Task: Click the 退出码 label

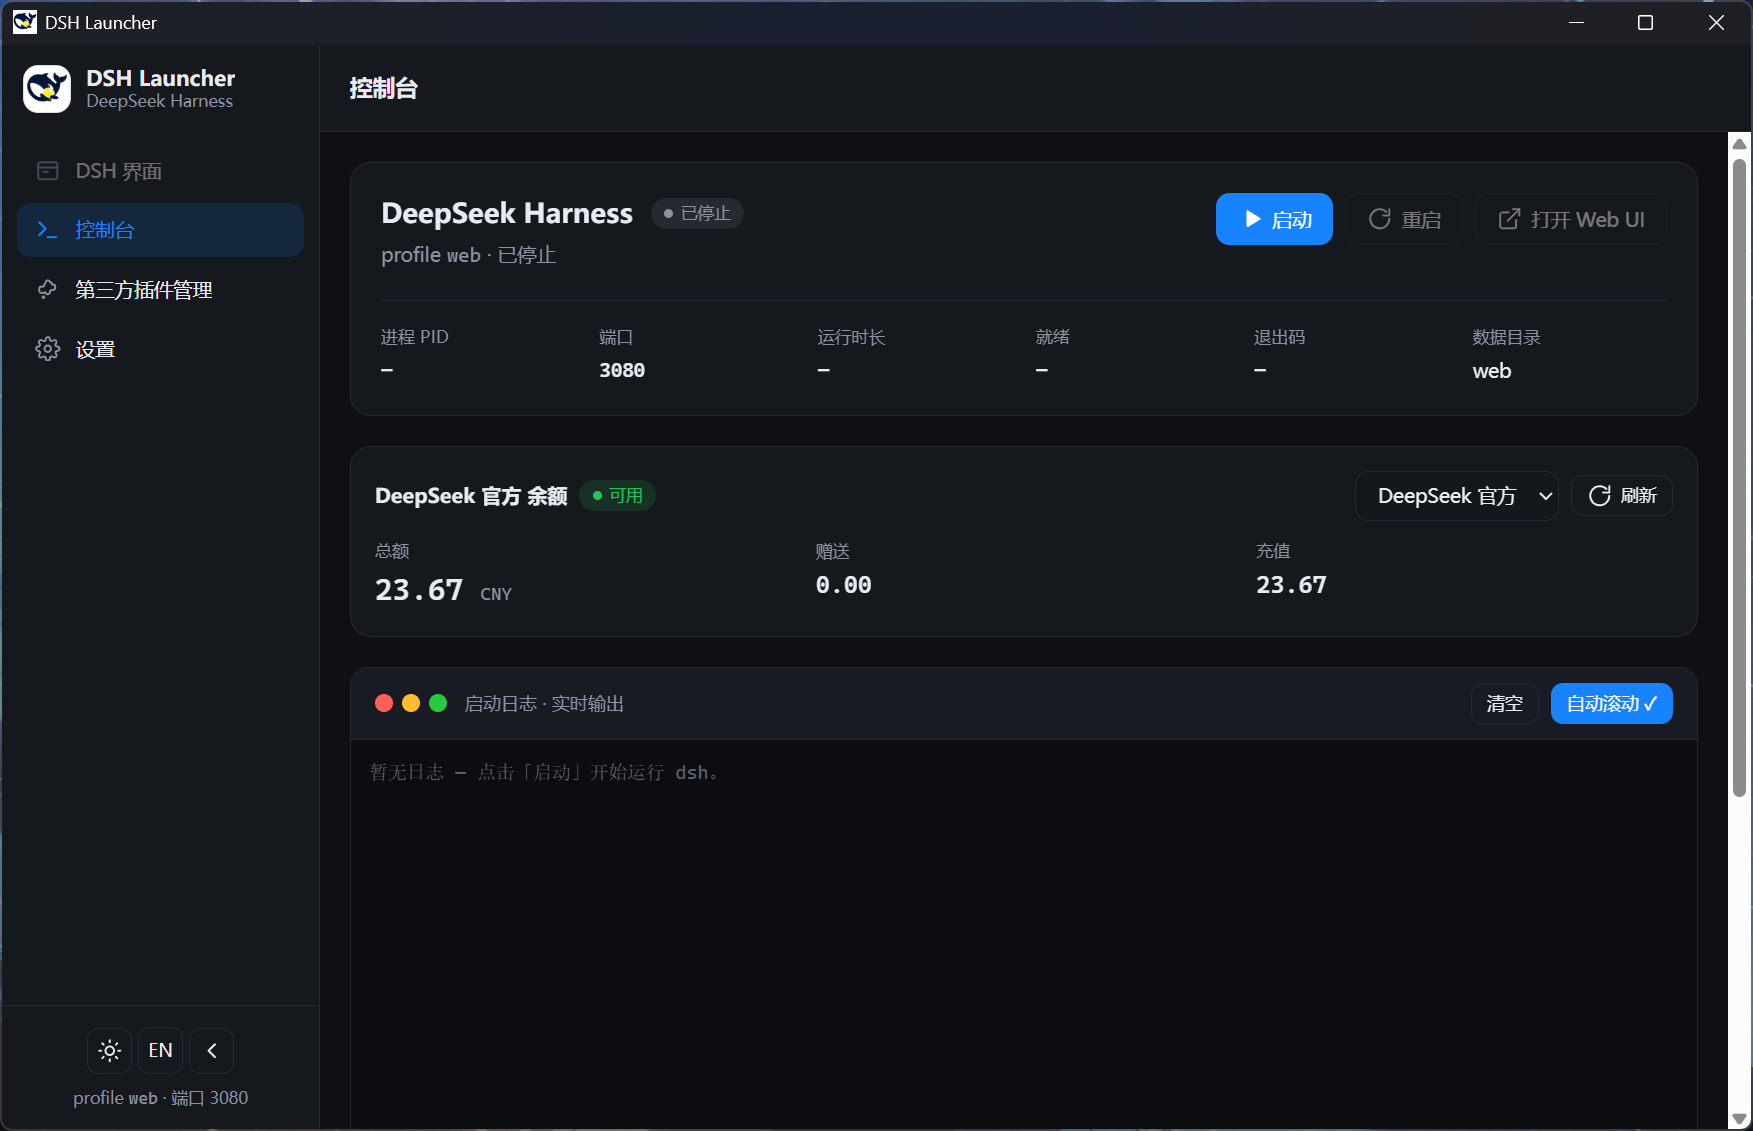Action: click(x=1279, y=337)
